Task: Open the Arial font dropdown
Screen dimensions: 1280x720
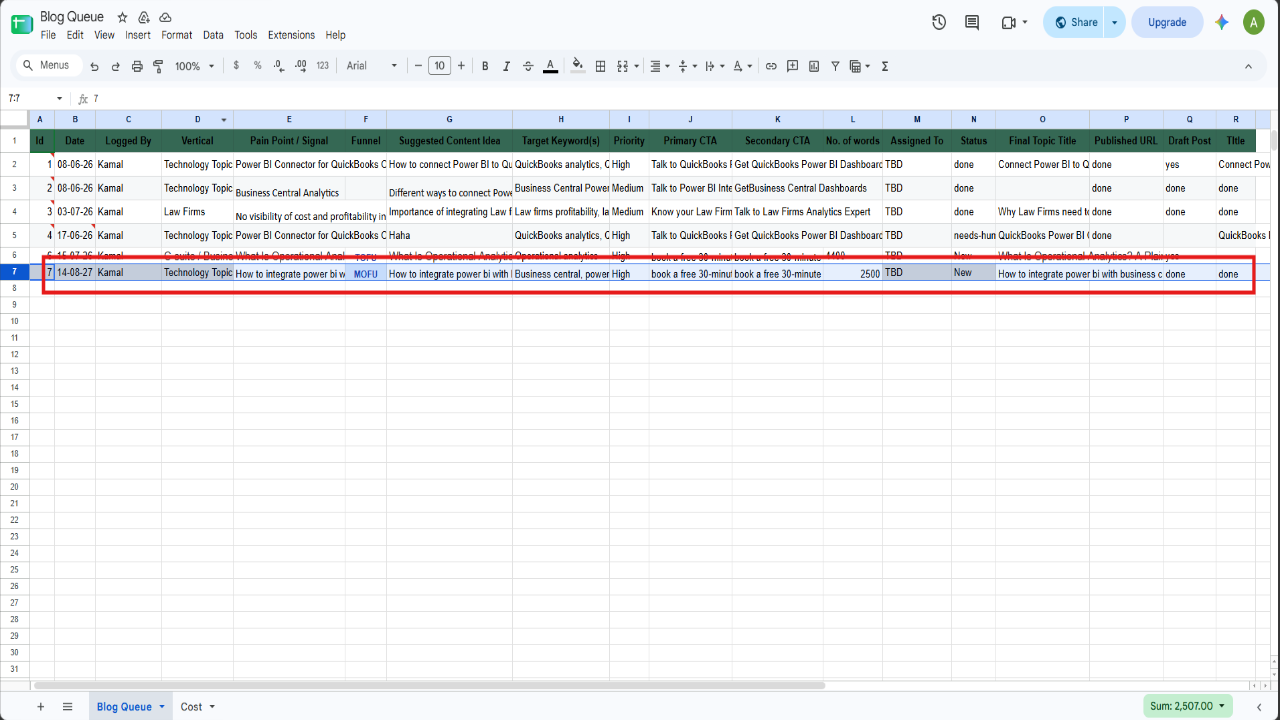Action: 372,66
